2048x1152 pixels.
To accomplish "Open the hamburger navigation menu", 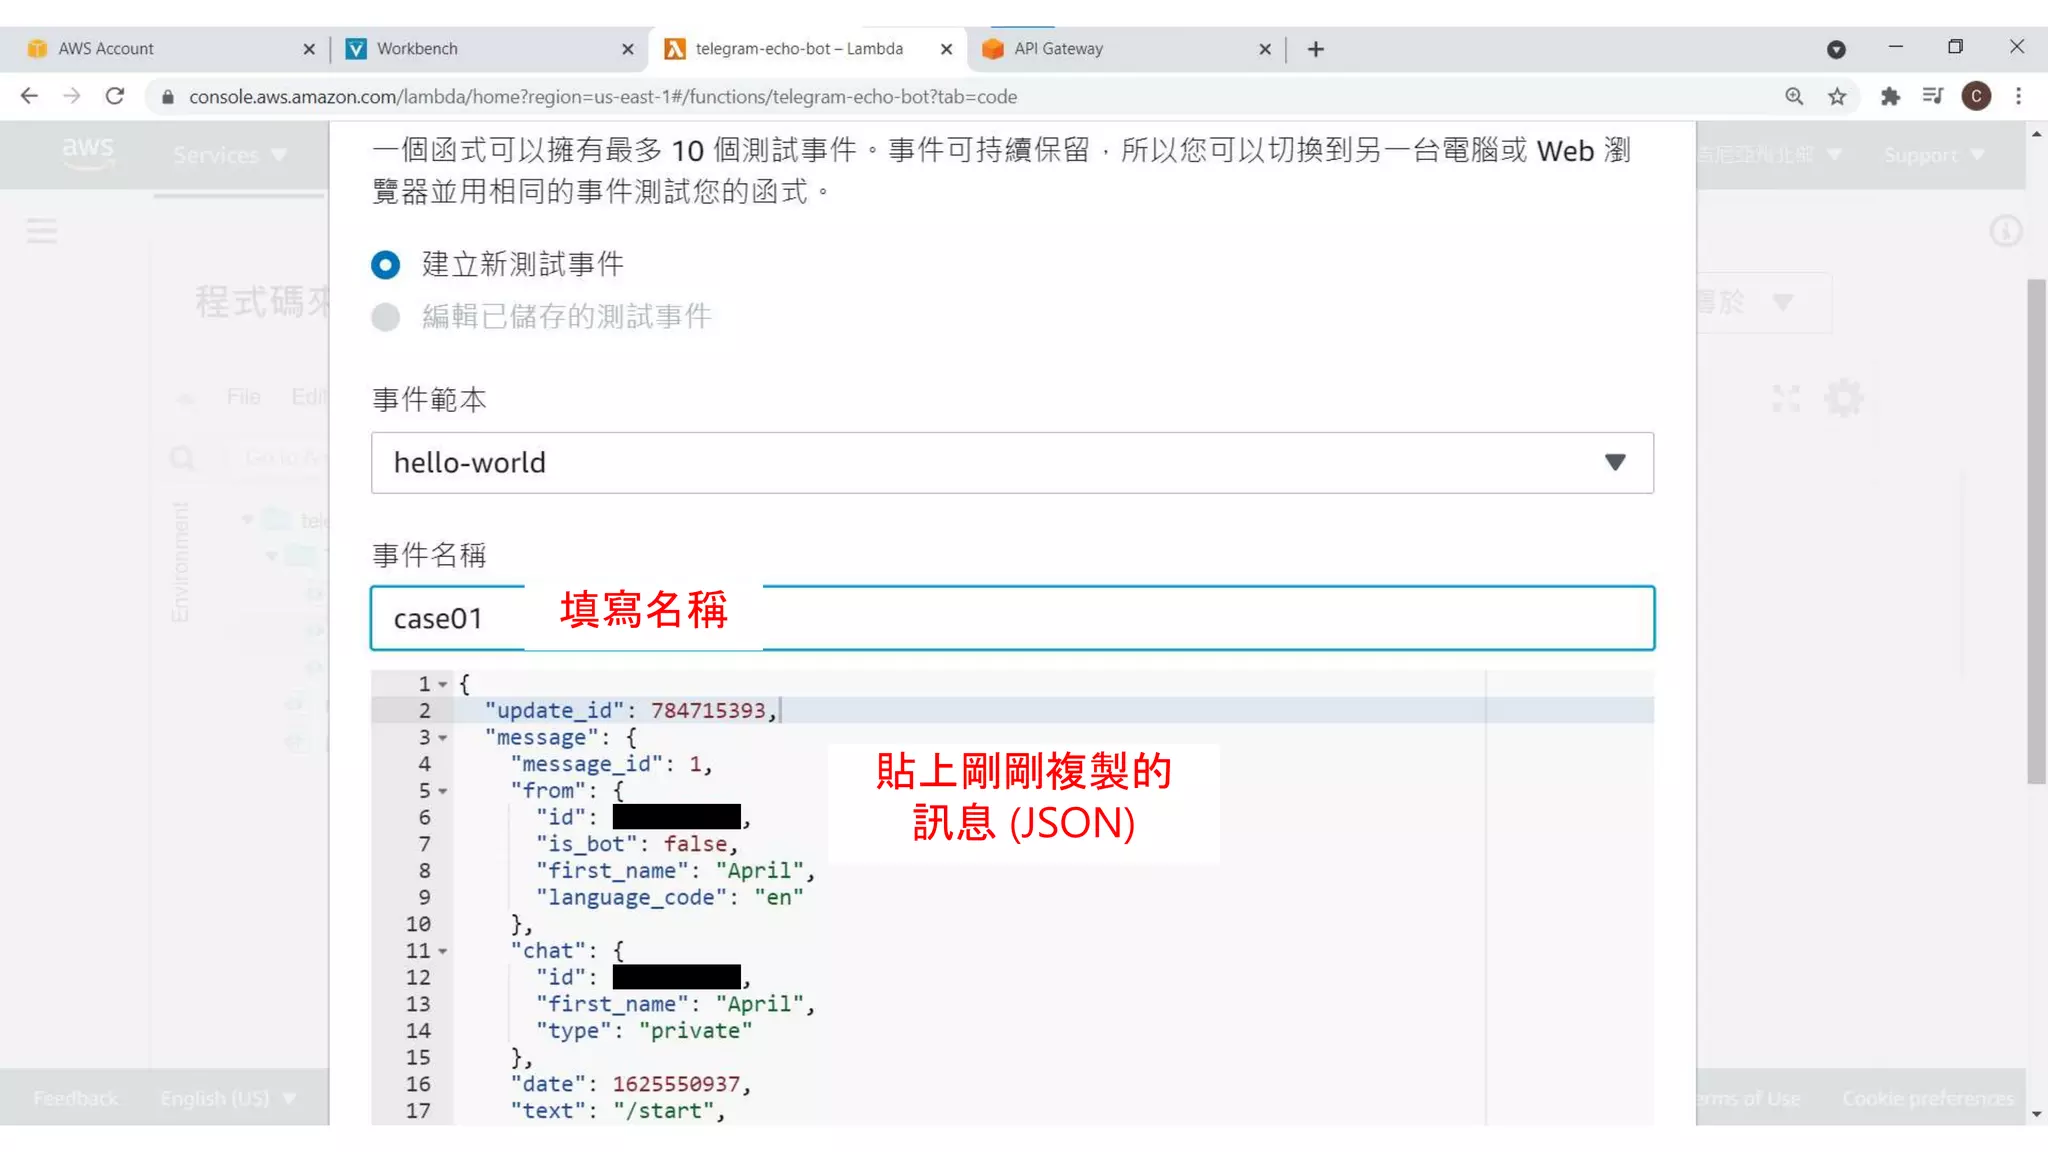I will pos(42,231).
